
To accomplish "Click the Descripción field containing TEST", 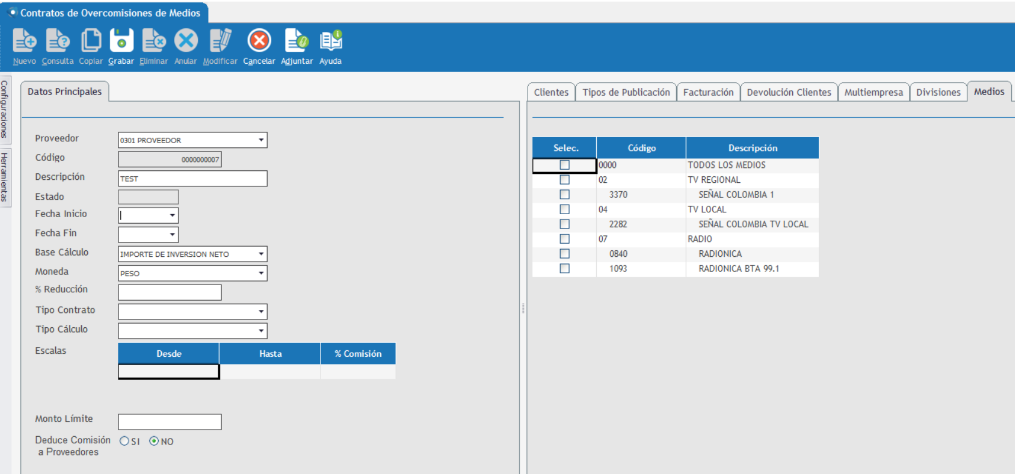I will click(193, 178).
